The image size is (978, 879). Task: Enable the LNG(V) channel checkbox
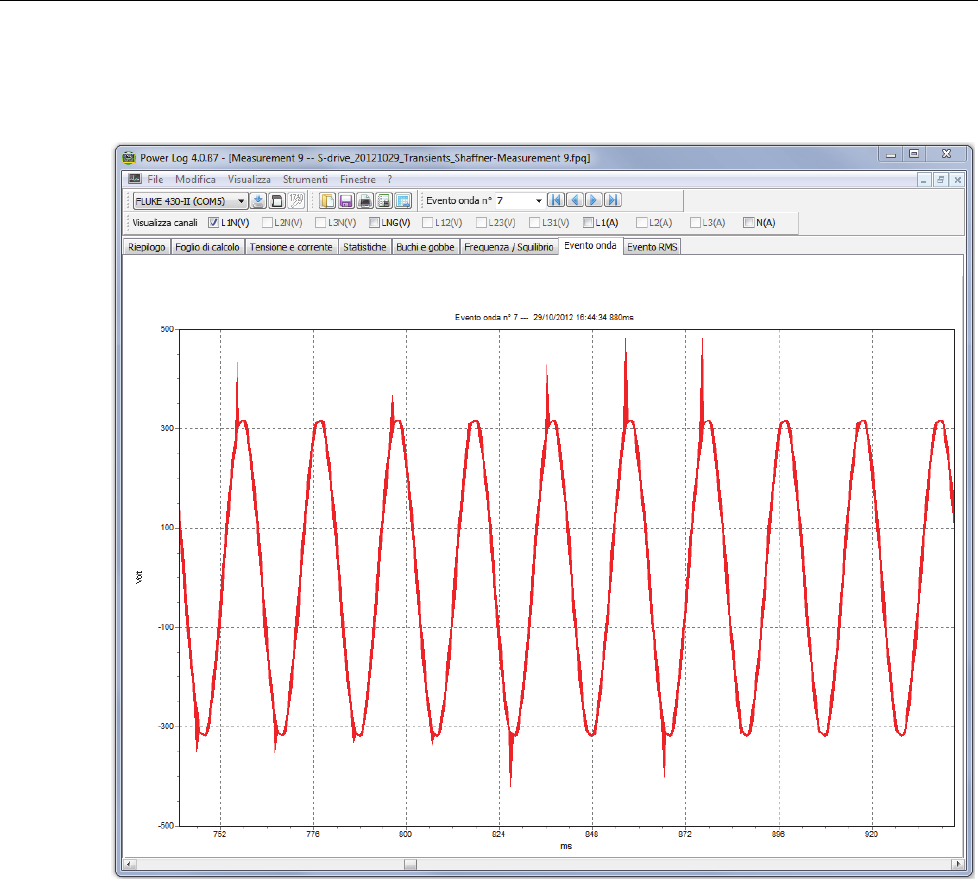pos(374,223)
